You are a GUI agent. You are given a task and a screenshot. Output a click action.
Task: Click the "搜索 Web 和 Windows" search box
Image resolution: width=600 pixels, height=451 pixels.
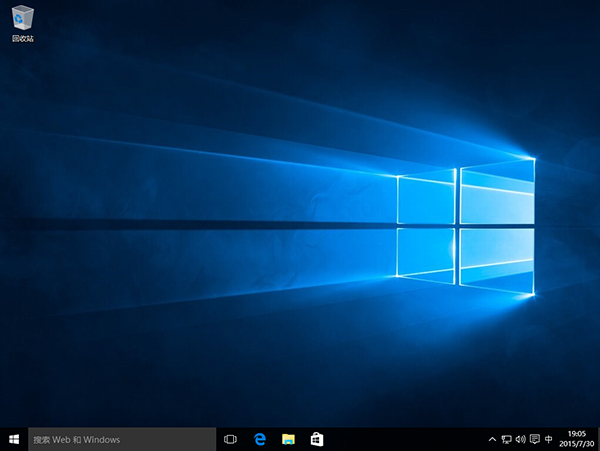120,439
